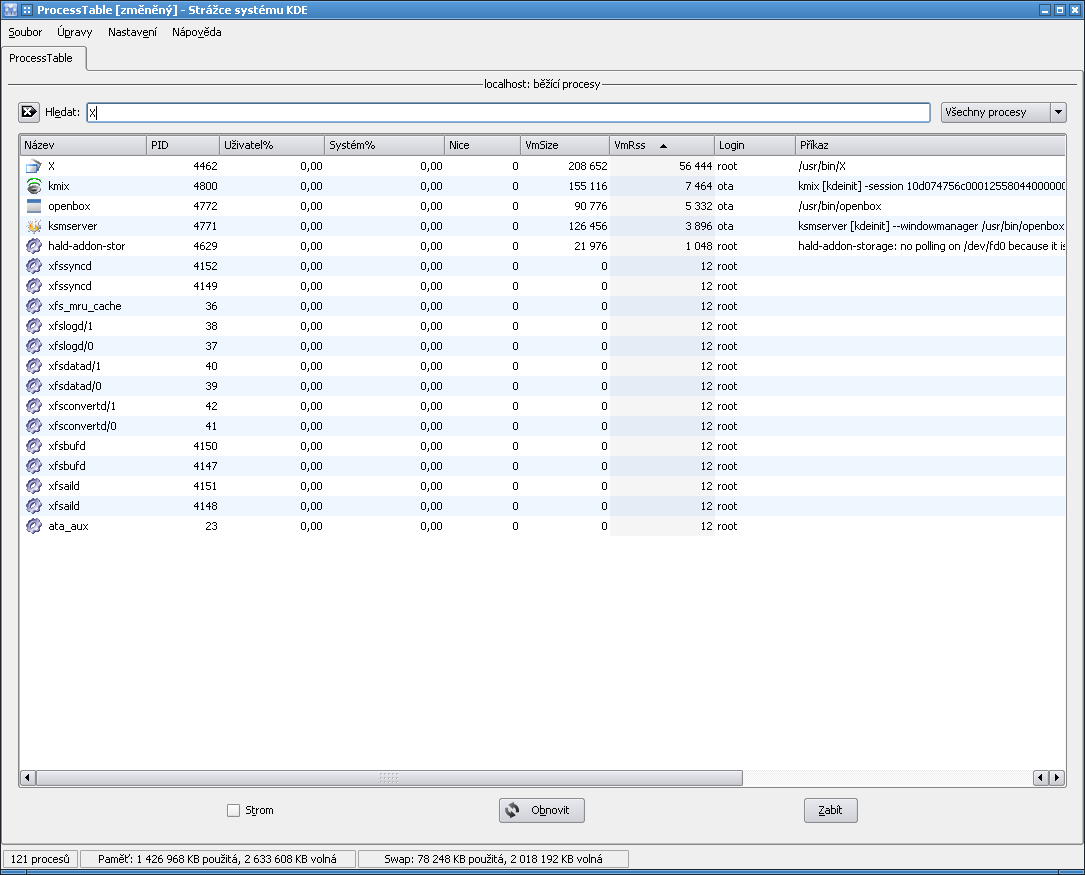1085x875 pixels.
Task: Click gear icon of xfsaild PID 4148
Action: point(33,507)
